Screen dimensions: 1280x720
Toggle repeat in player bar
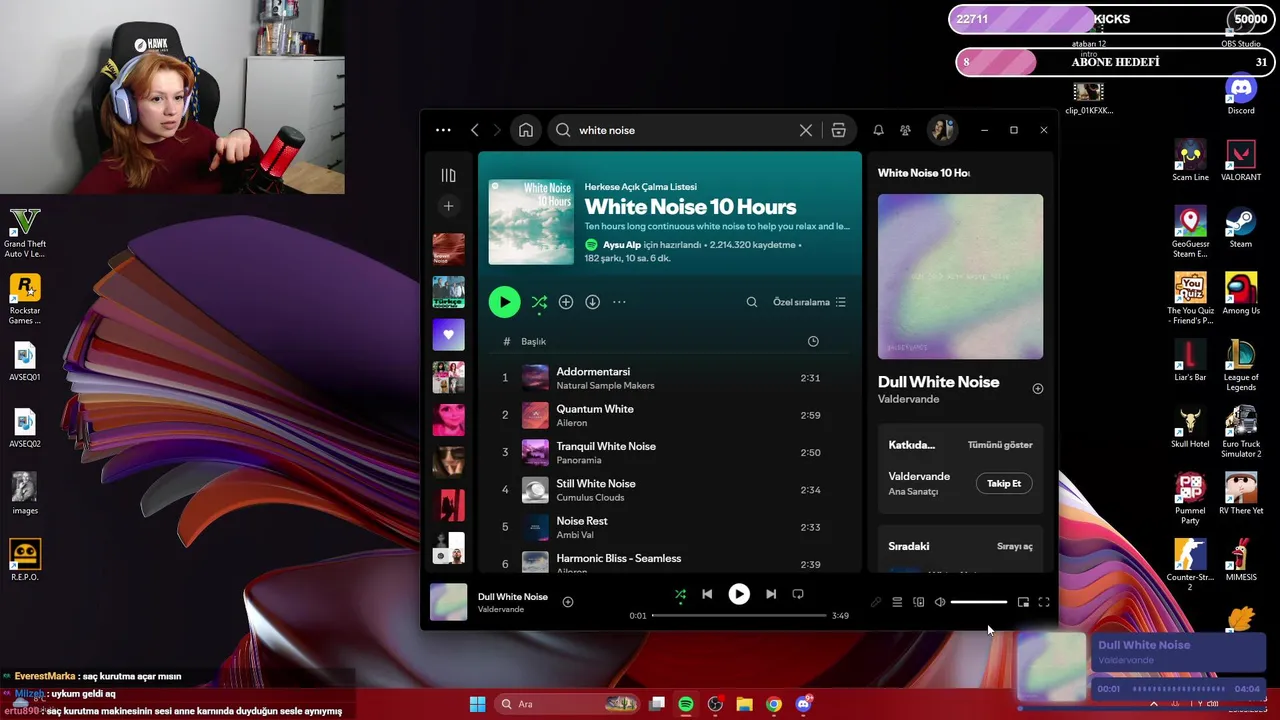pos(798,594)
